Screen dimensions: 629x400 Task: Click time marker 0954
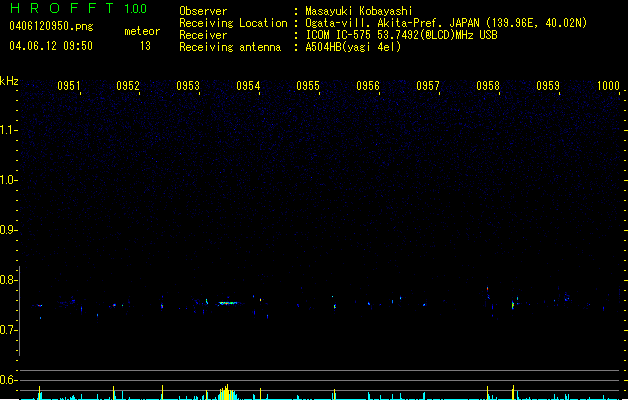tap(248, 86)
